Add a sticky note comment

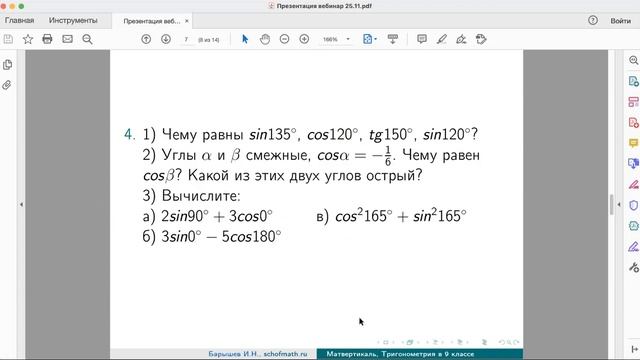click(422, 39)
